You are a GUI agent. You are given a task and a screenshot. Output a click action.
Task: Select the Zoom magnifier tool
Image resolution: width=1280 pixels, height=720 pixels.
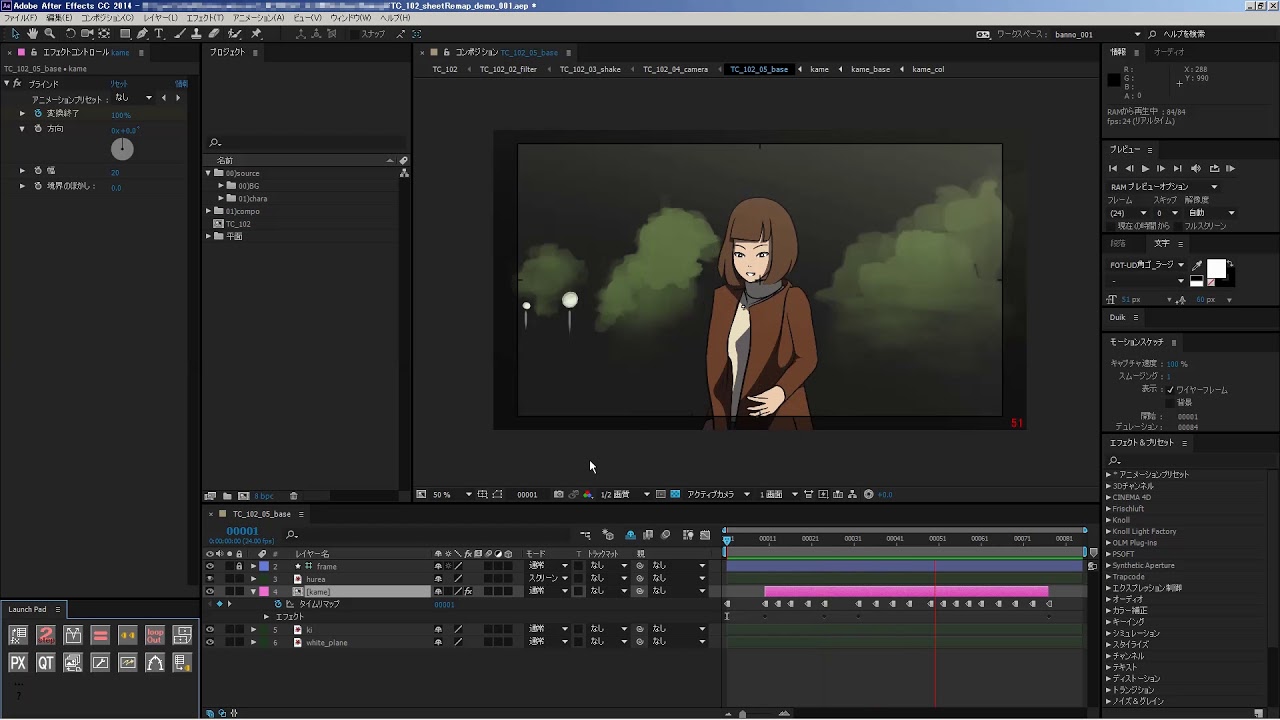click(x=50, y=33)
